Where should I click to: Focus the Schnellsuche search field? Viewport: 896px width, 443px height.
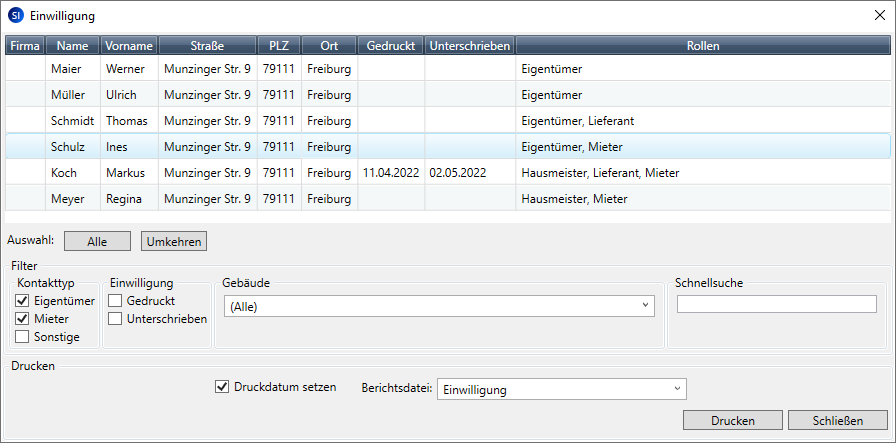click(776, 304)
